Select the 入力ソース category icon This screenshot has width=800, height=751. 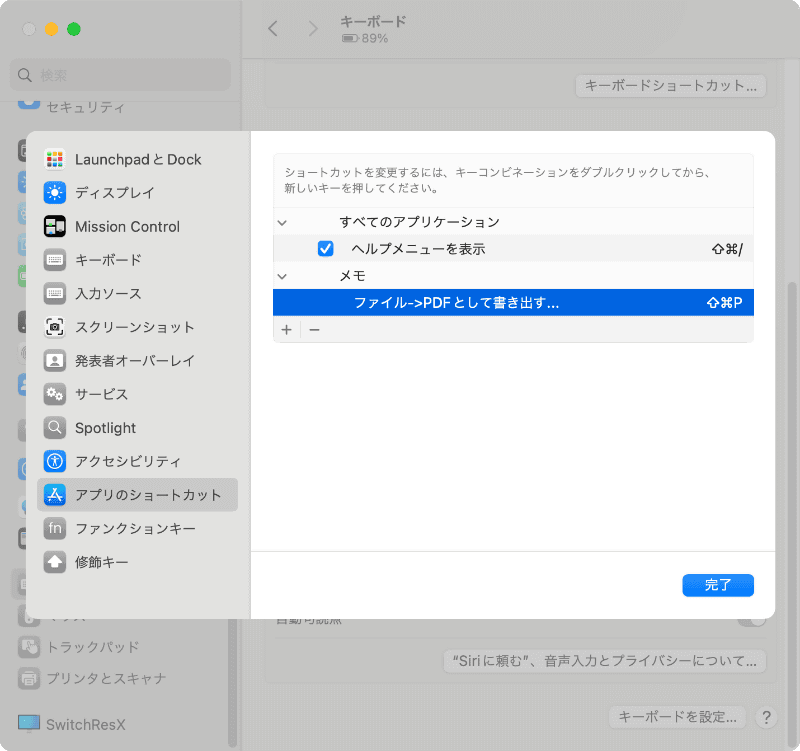tap(57, 293)
